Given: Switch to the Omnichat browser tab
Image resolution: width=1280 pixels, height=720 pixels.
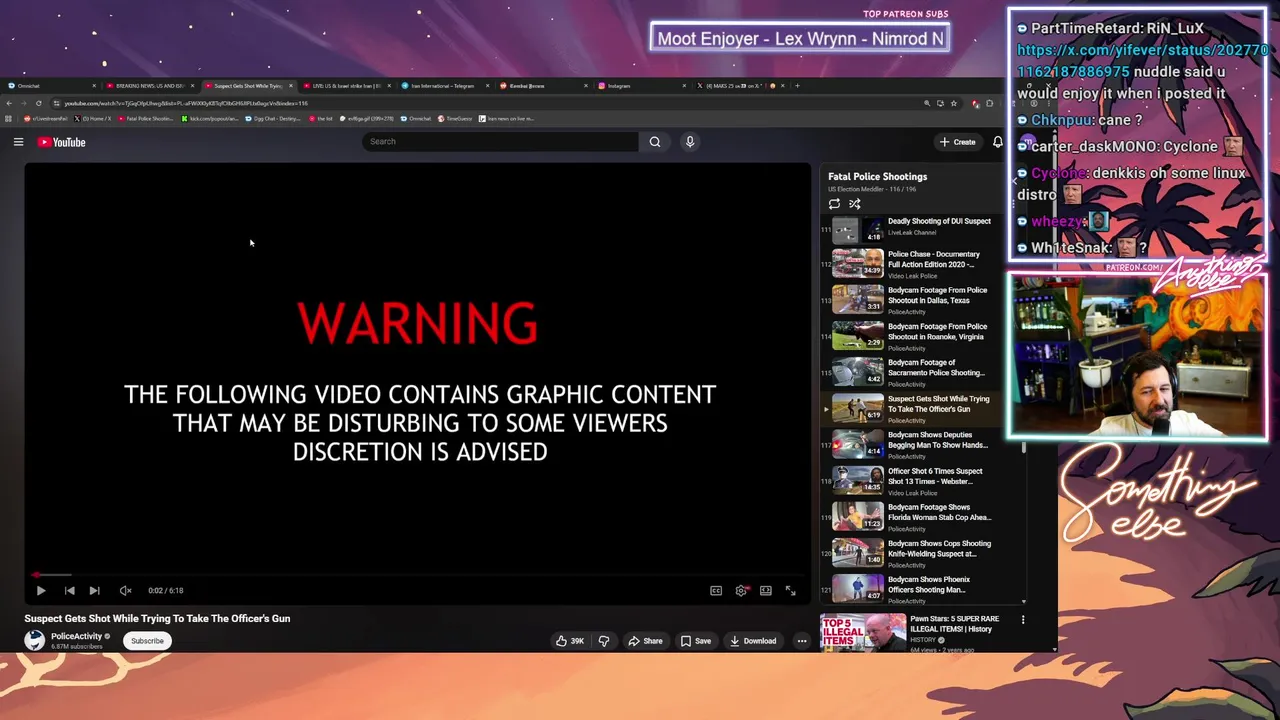Looking at the screenshot, I should (50, 86).
